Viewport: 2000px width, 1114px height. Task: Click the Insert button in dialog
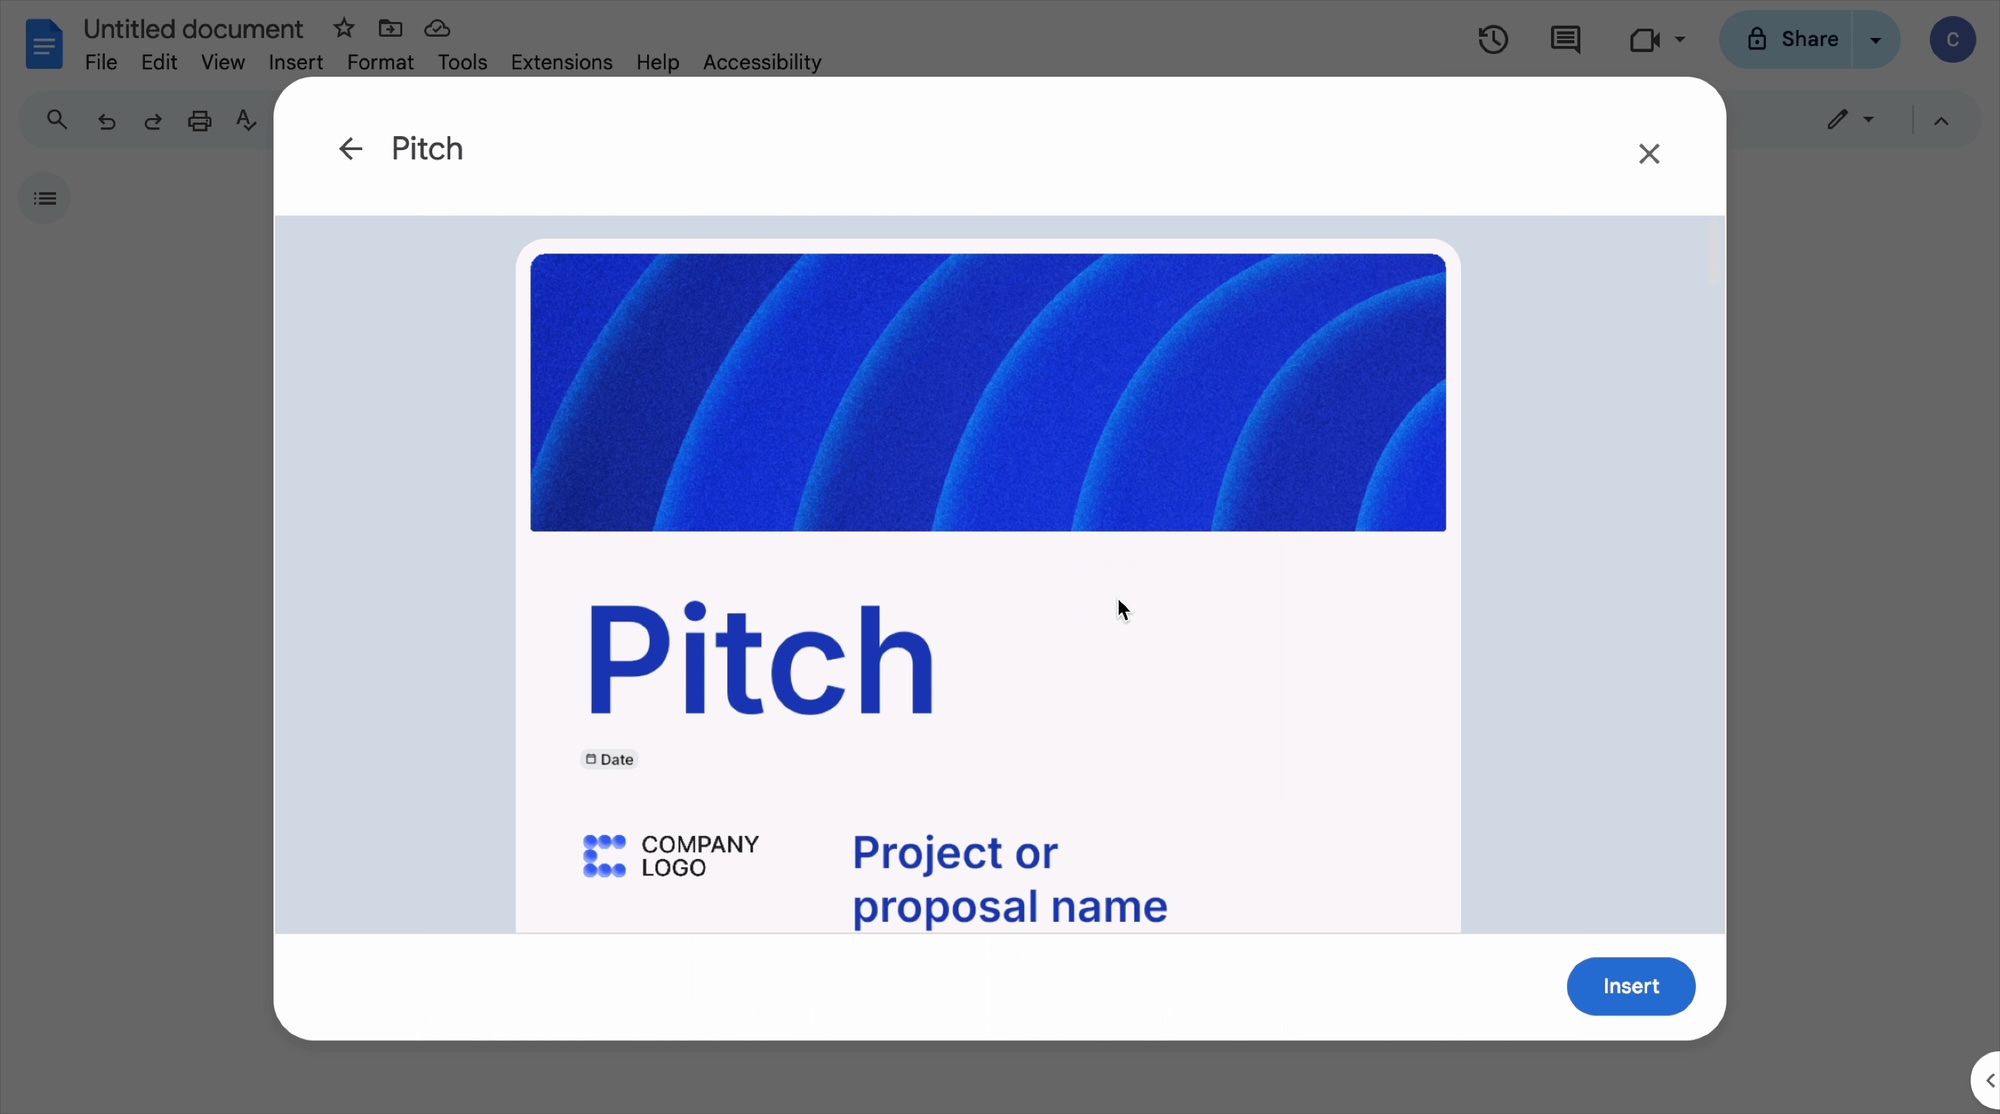click(1631, 985)
